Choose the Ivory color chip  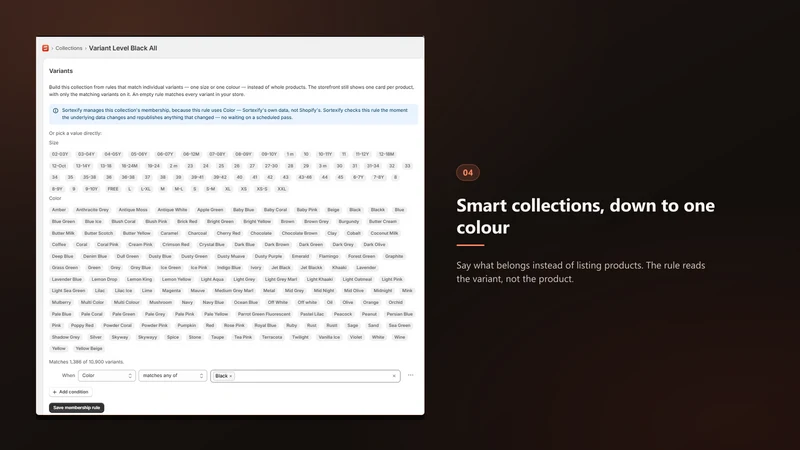[256, 267]
